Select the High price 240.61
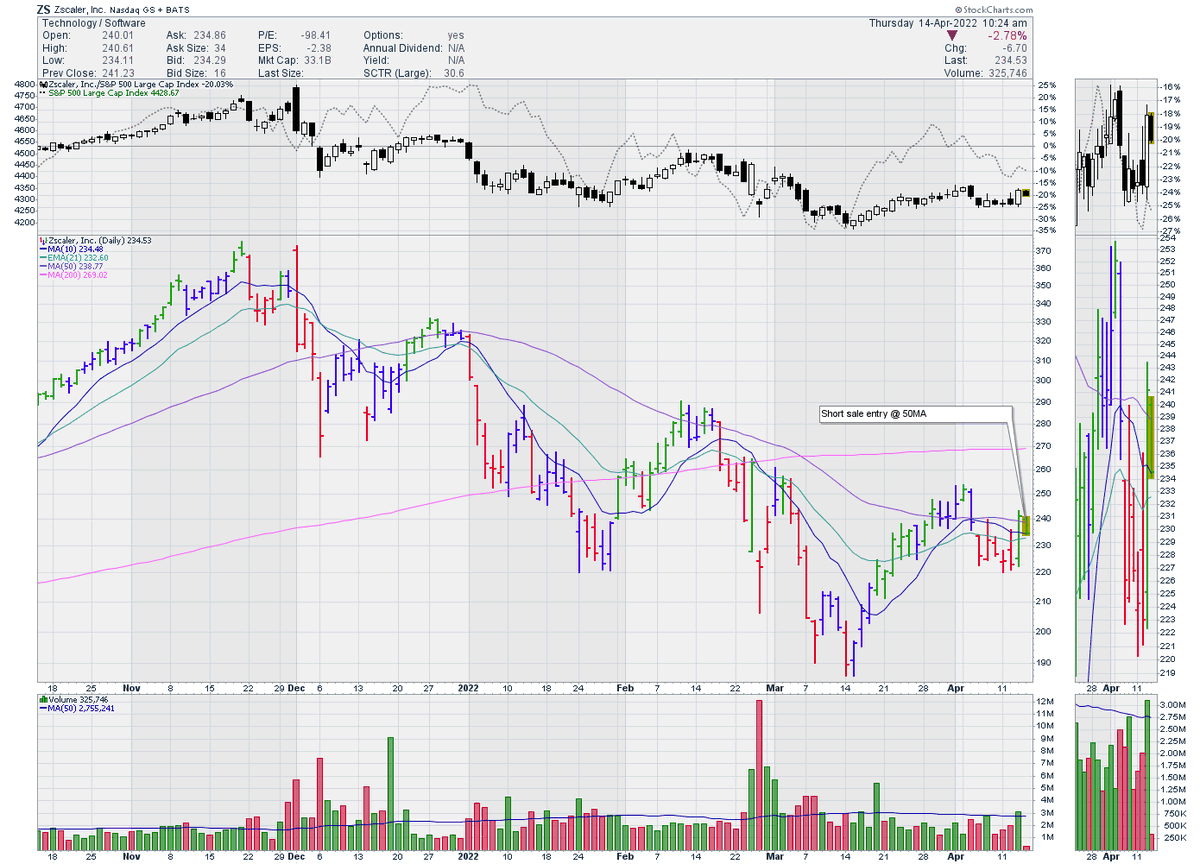The height and width of the screenshot is (864, 1200). click(x=119, y=47)
